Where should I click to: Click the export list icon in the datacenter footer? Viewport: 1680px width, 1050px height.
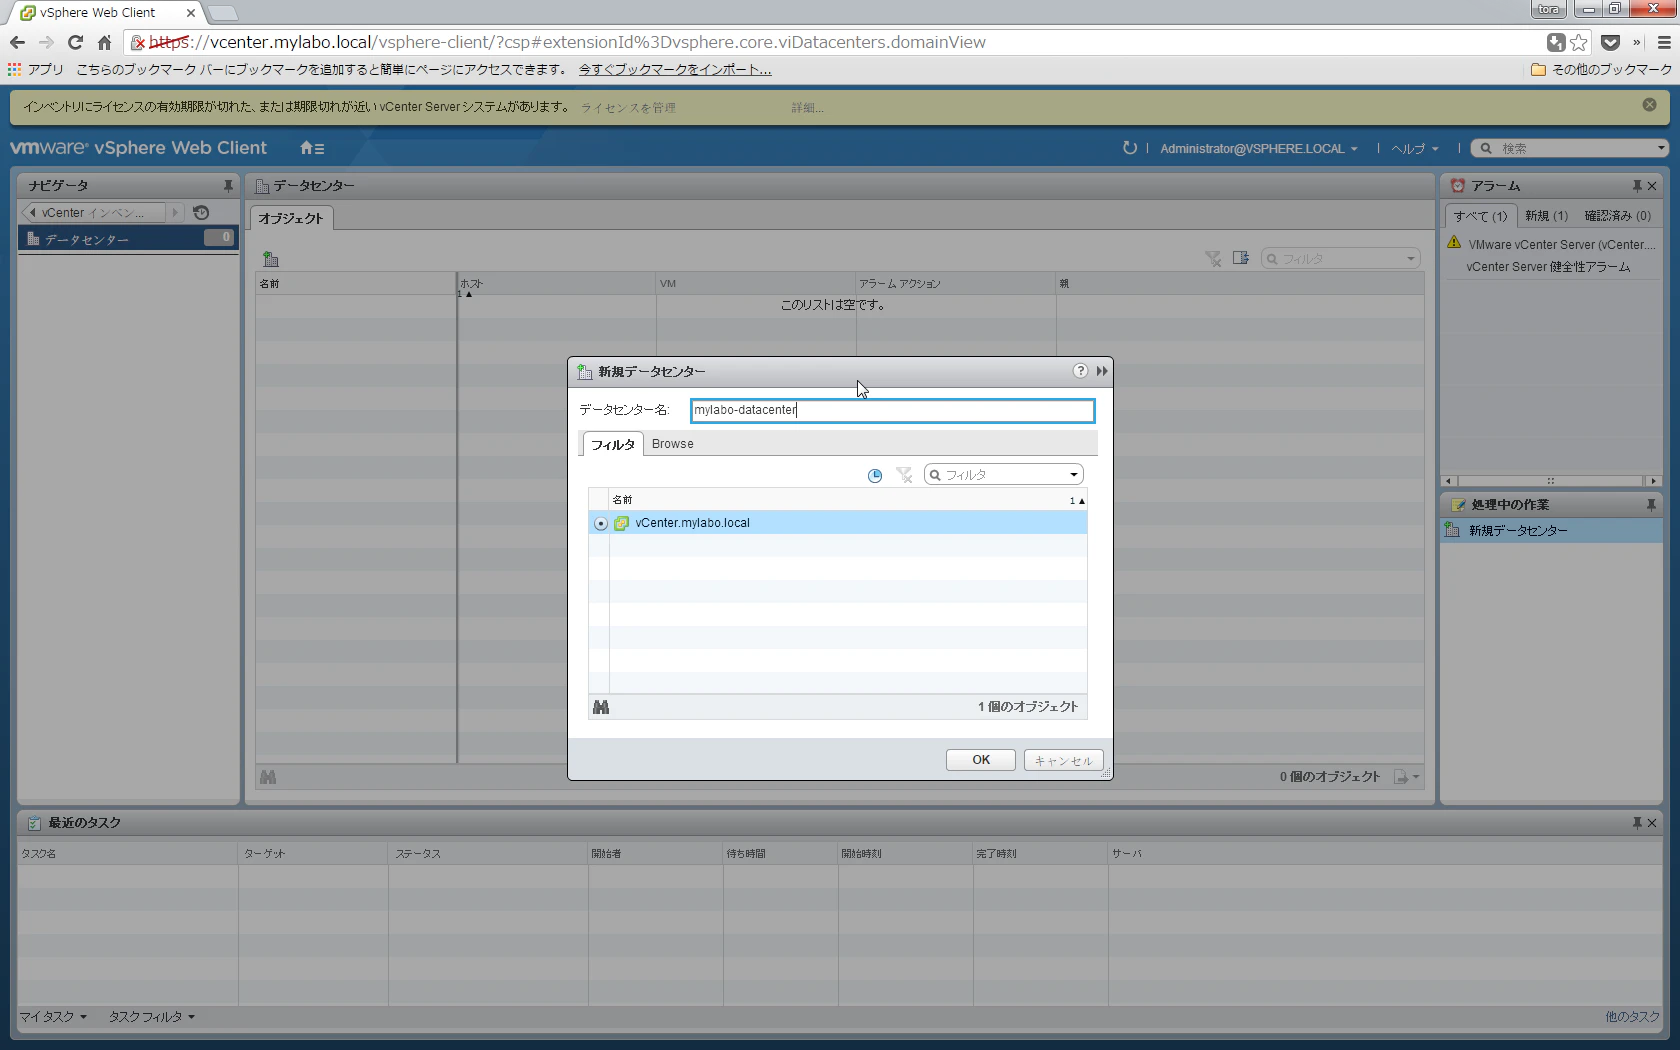click(x=1407, y=777)
